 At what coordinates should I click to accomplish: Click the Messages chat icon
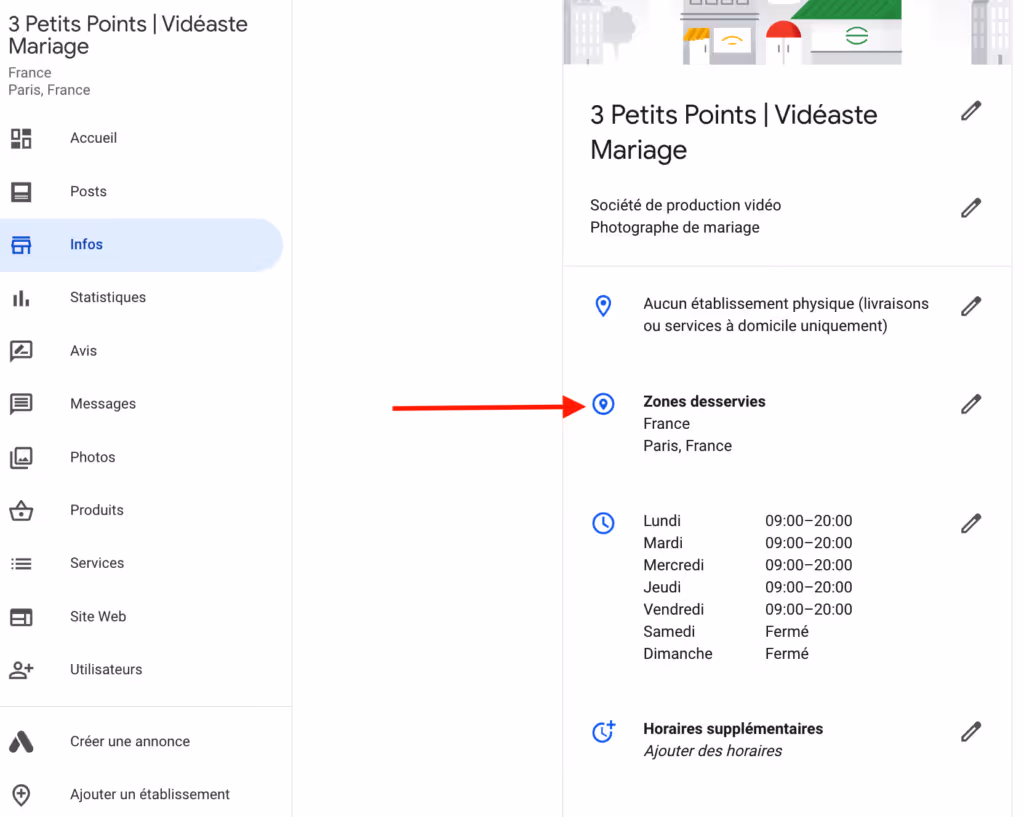(x=21, y=404)
